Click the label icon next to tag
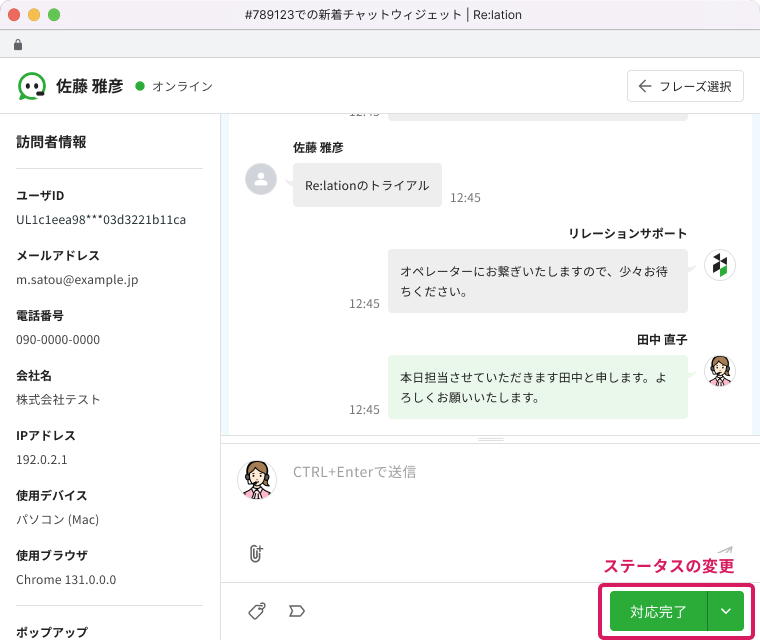The width and height of the screenshot is (760, 640). tap(296, 610)
